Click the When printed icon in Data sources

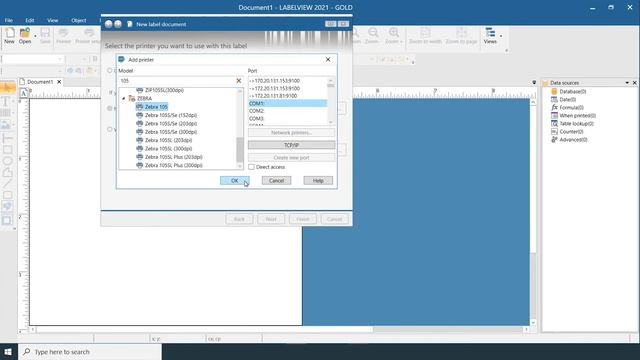554,116
